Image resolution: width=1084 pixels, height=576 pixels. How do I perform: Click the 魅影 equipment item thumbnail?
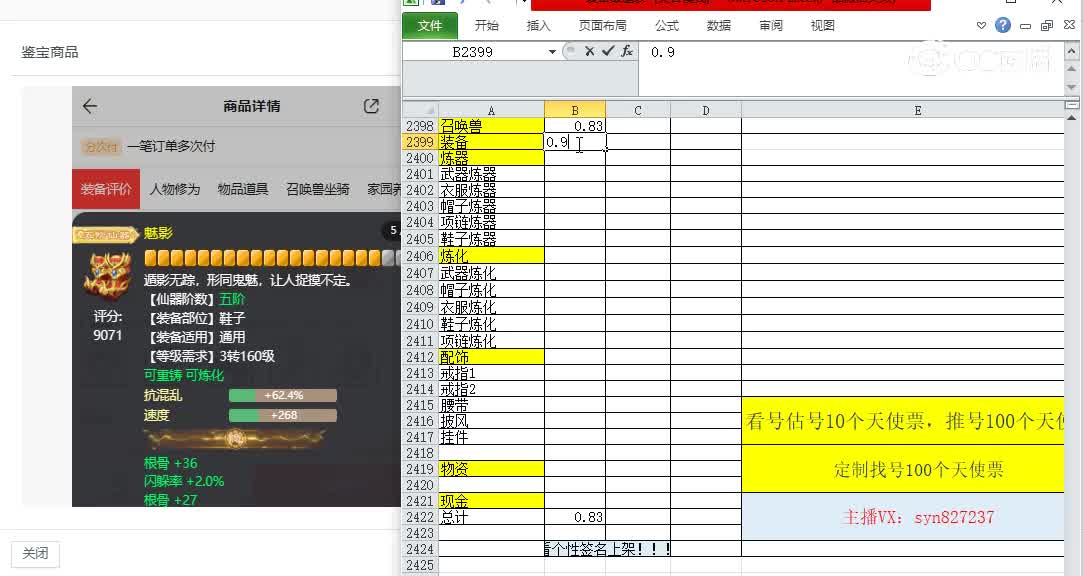pos(108,275)
